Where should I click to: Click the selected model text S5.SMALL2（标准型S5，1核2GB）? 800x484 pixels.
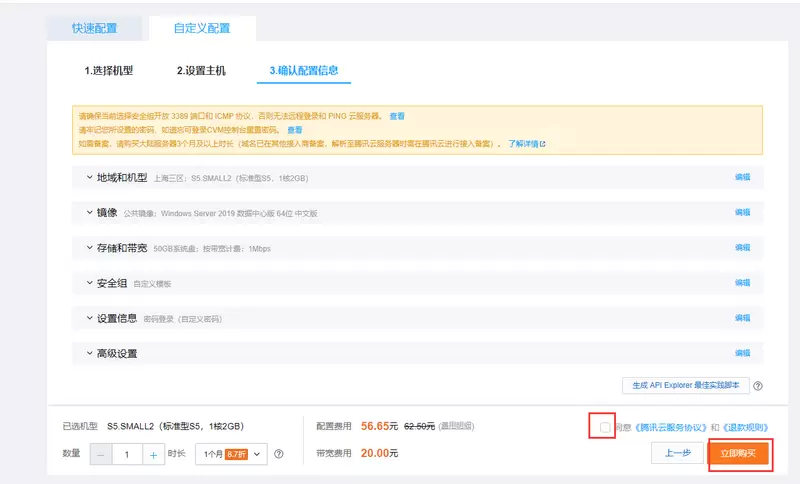(176, 426)
